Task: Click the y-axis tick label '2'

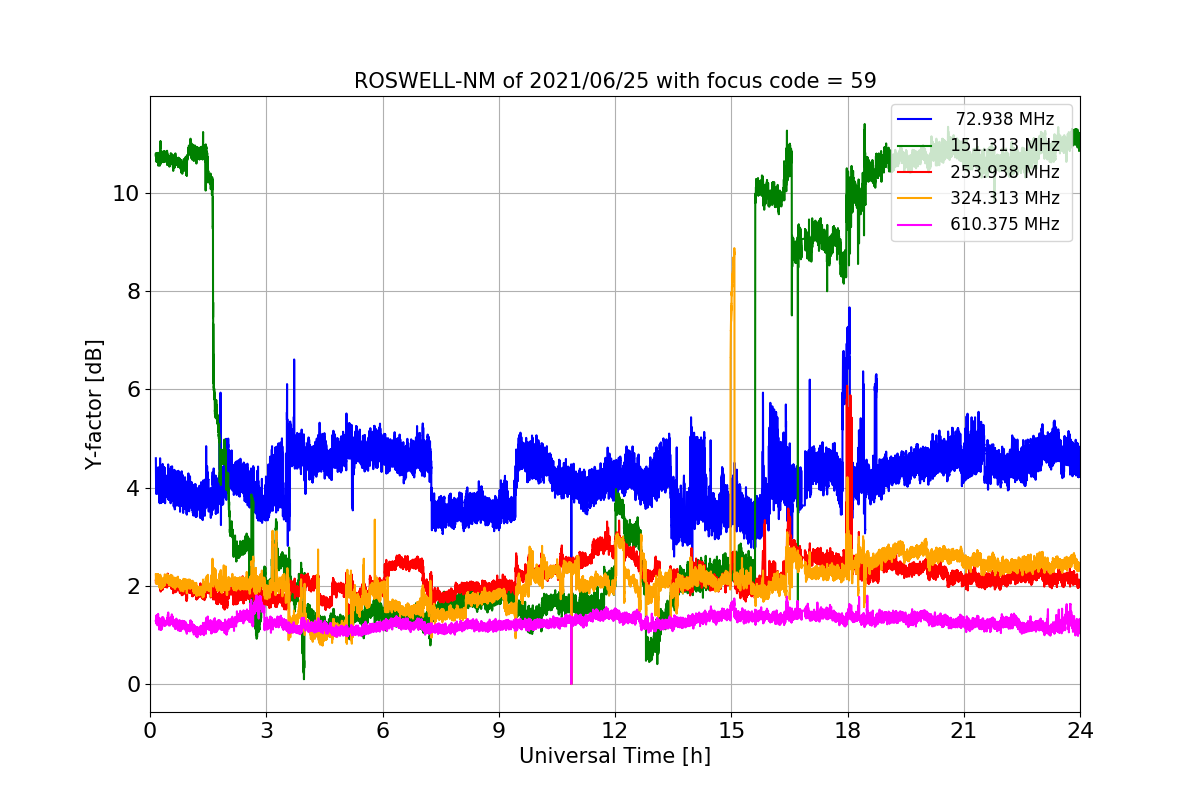Action: pyautogui.click(x=132, y=587)
